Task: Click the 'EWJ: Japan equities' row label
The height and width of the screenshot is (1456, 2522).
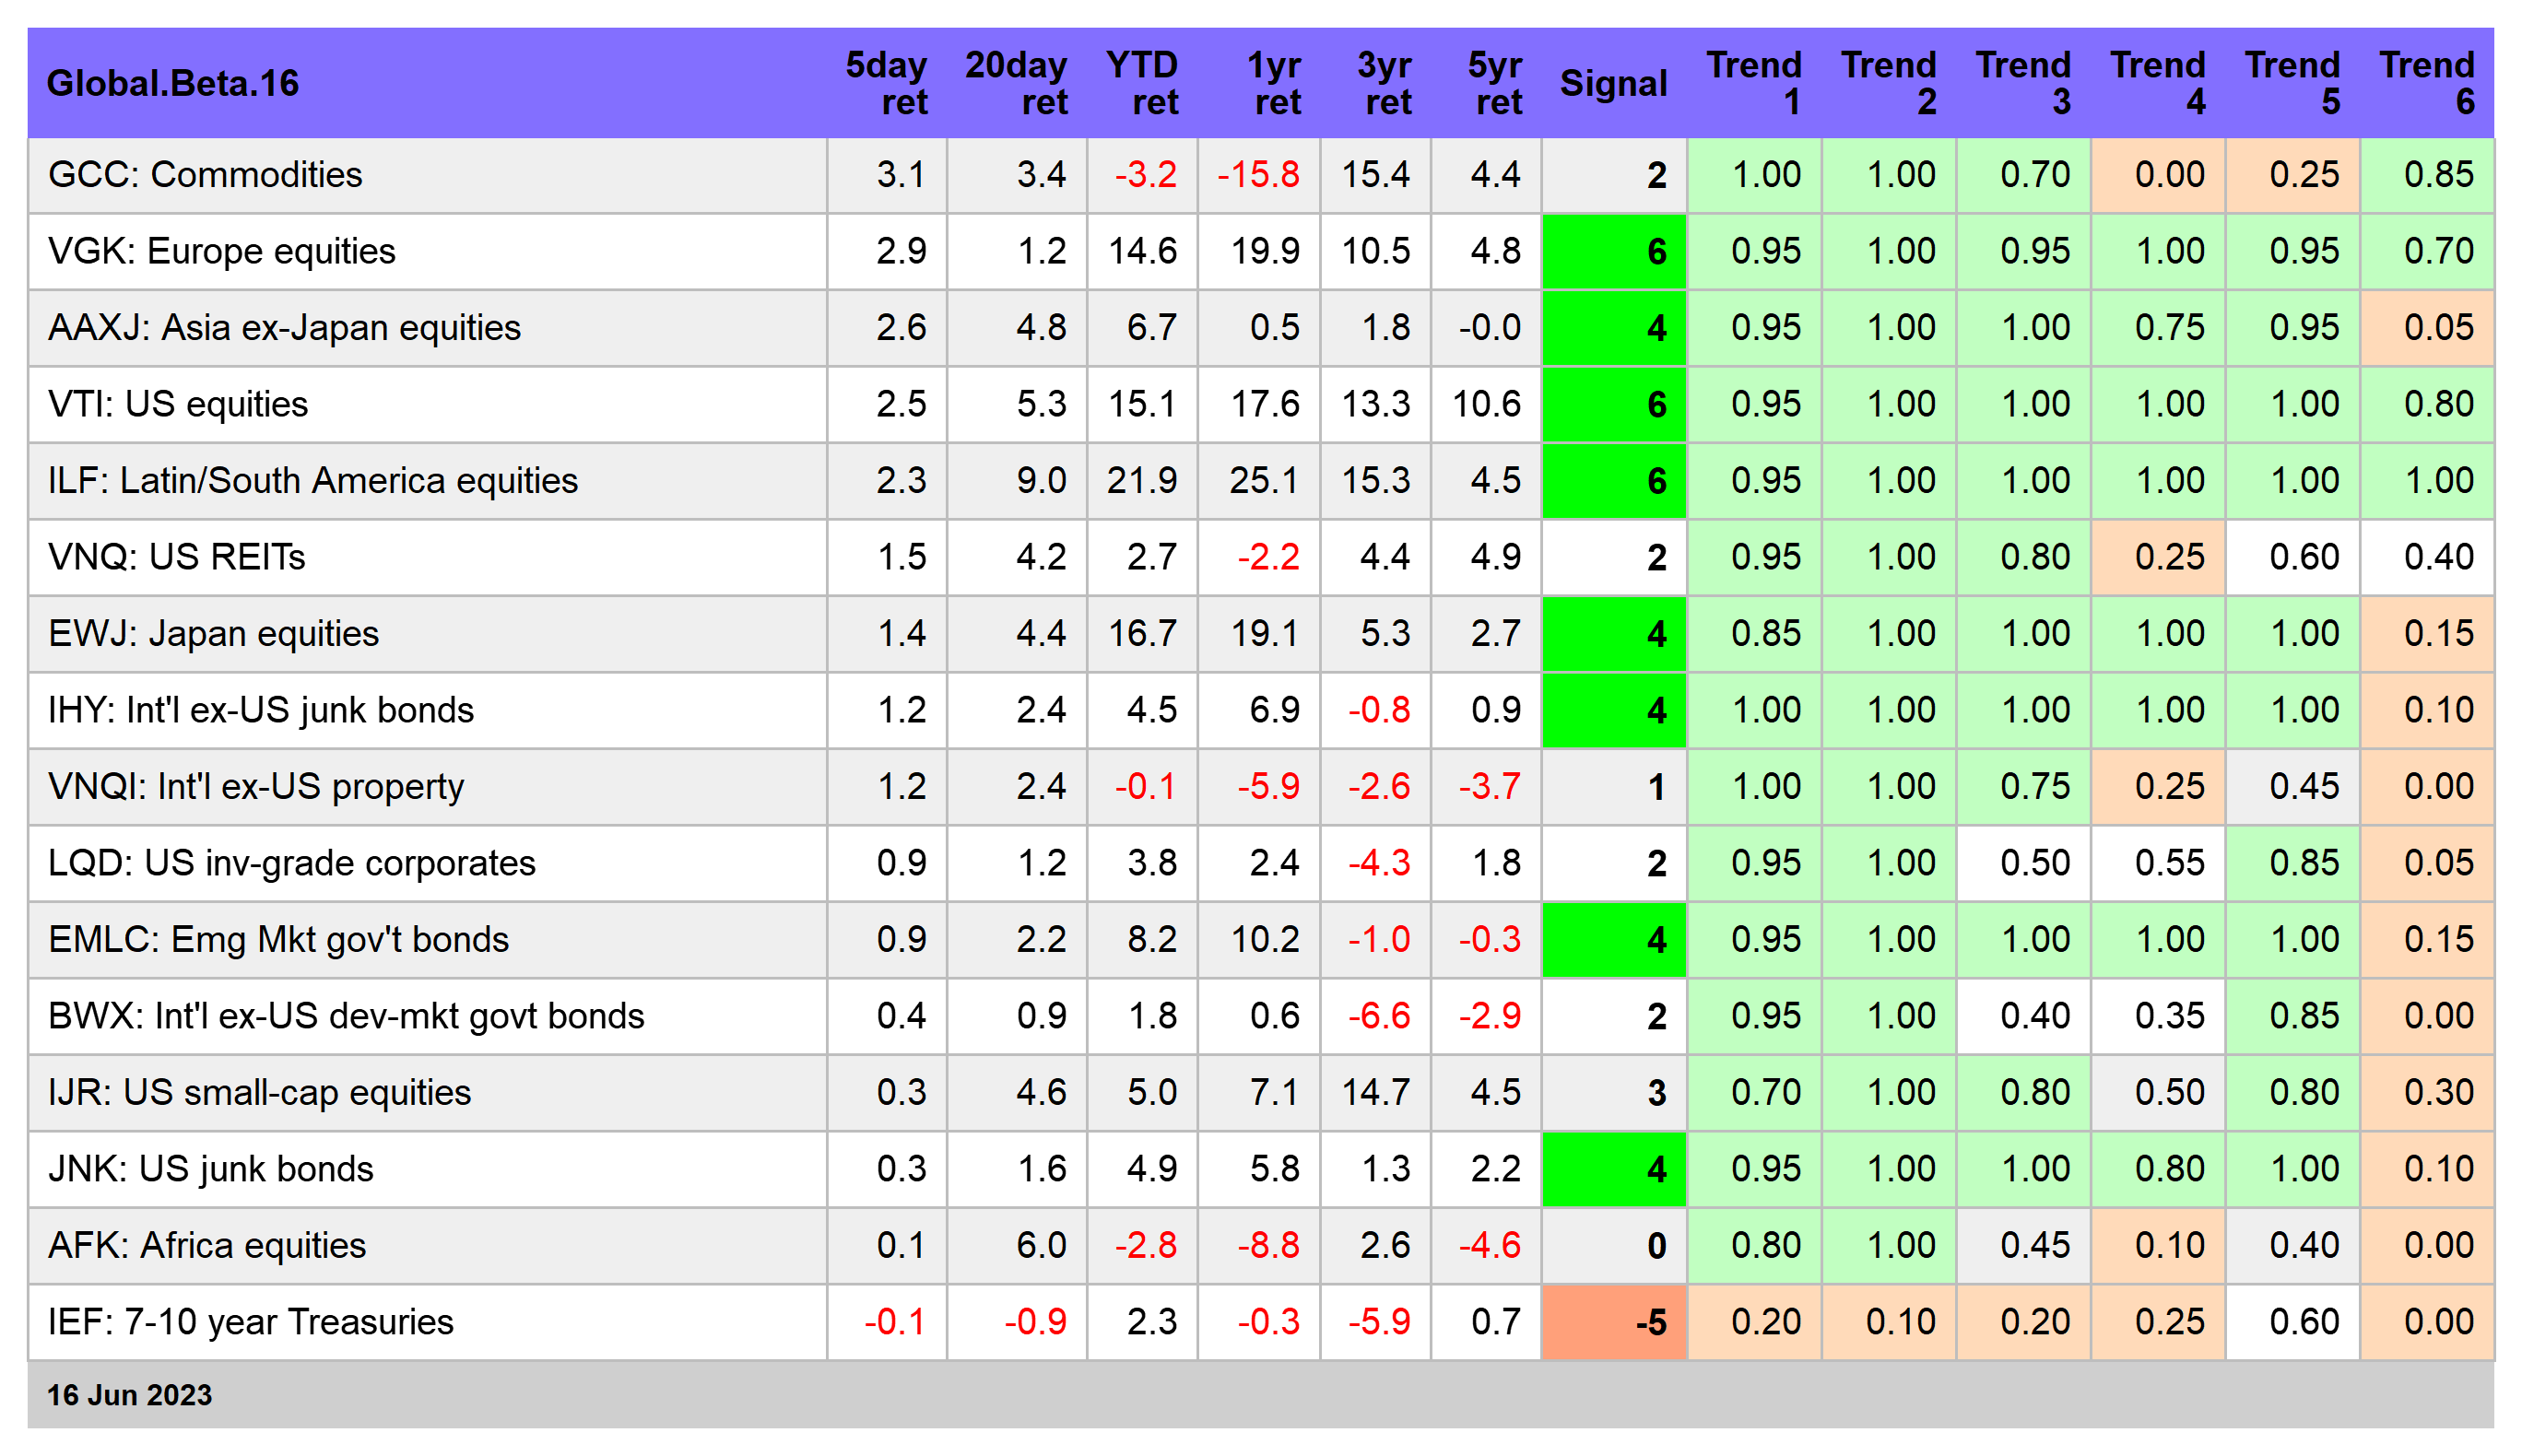Action: [213, 634]
